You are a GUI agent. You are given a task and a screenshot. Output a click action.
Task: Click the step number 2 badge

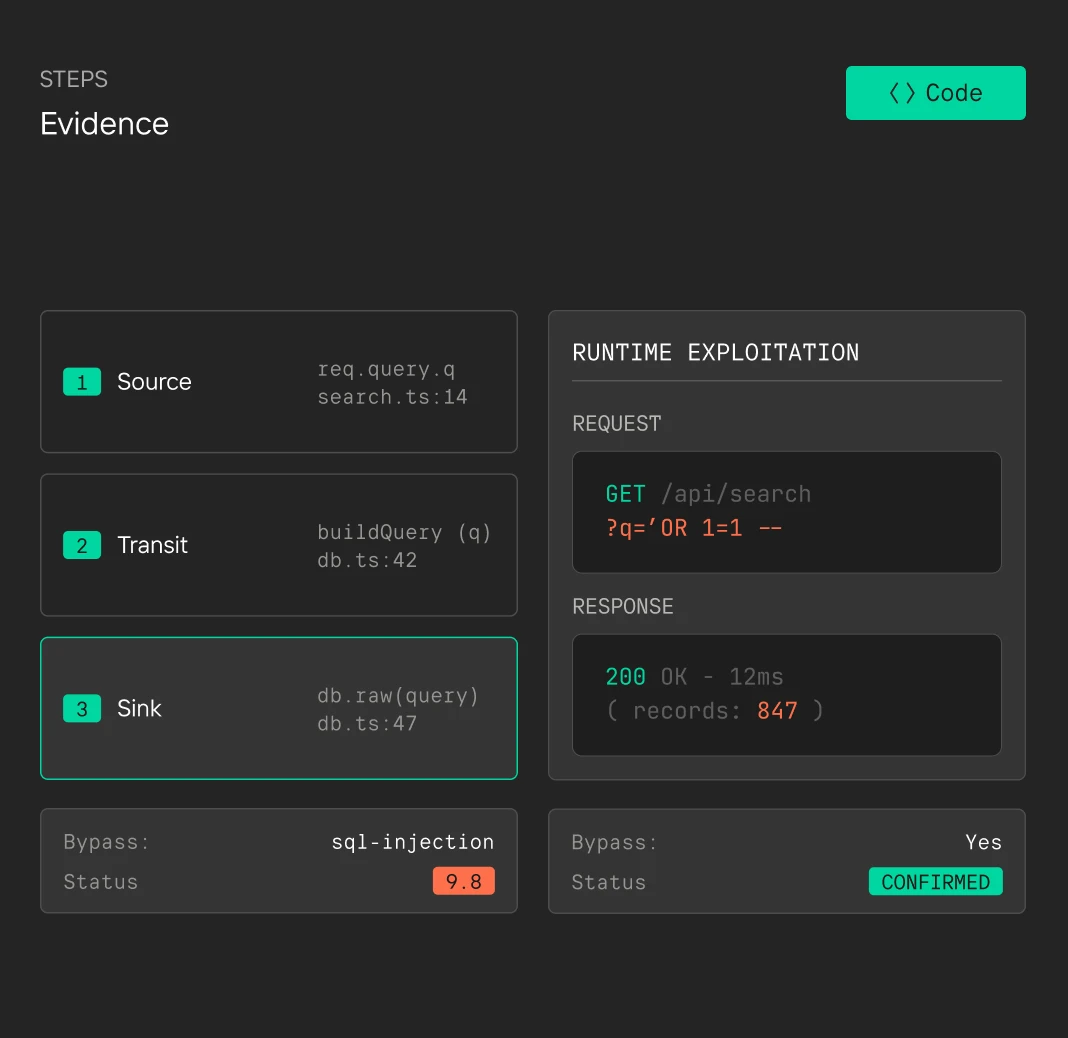pos(82,545)
